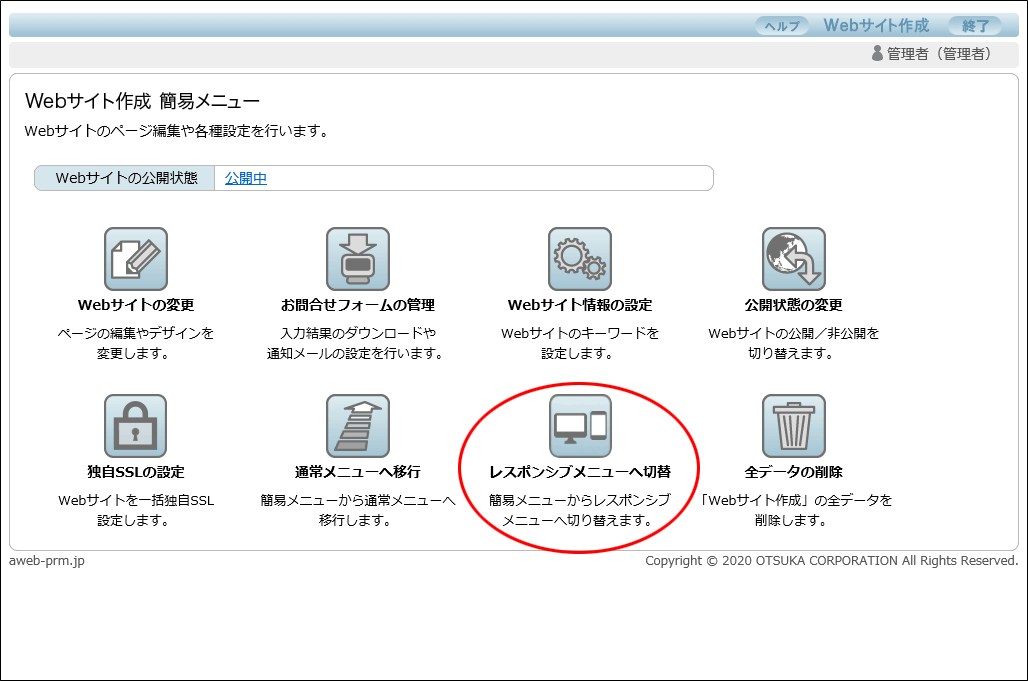Click the Webサイトの変更 pencil icon
1028x681 pixels.
136,259
